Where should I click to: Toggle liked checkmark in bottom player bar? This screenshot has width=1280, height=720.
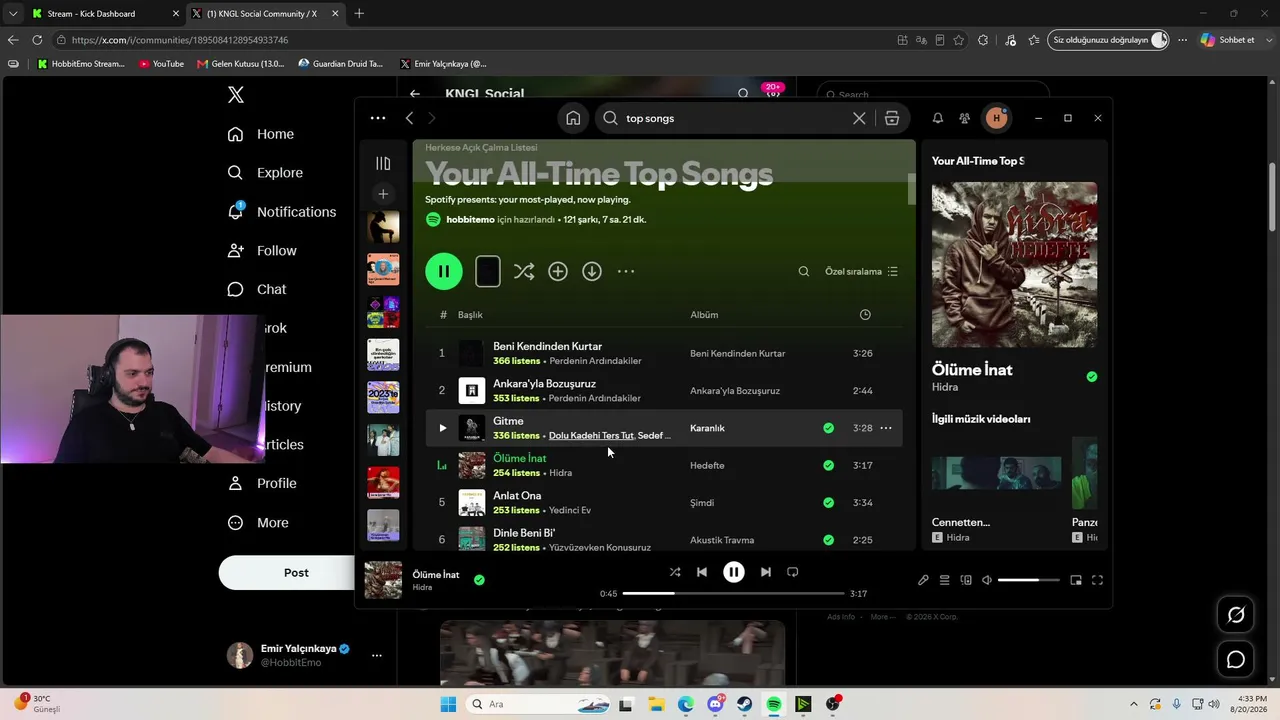[479, 580]
